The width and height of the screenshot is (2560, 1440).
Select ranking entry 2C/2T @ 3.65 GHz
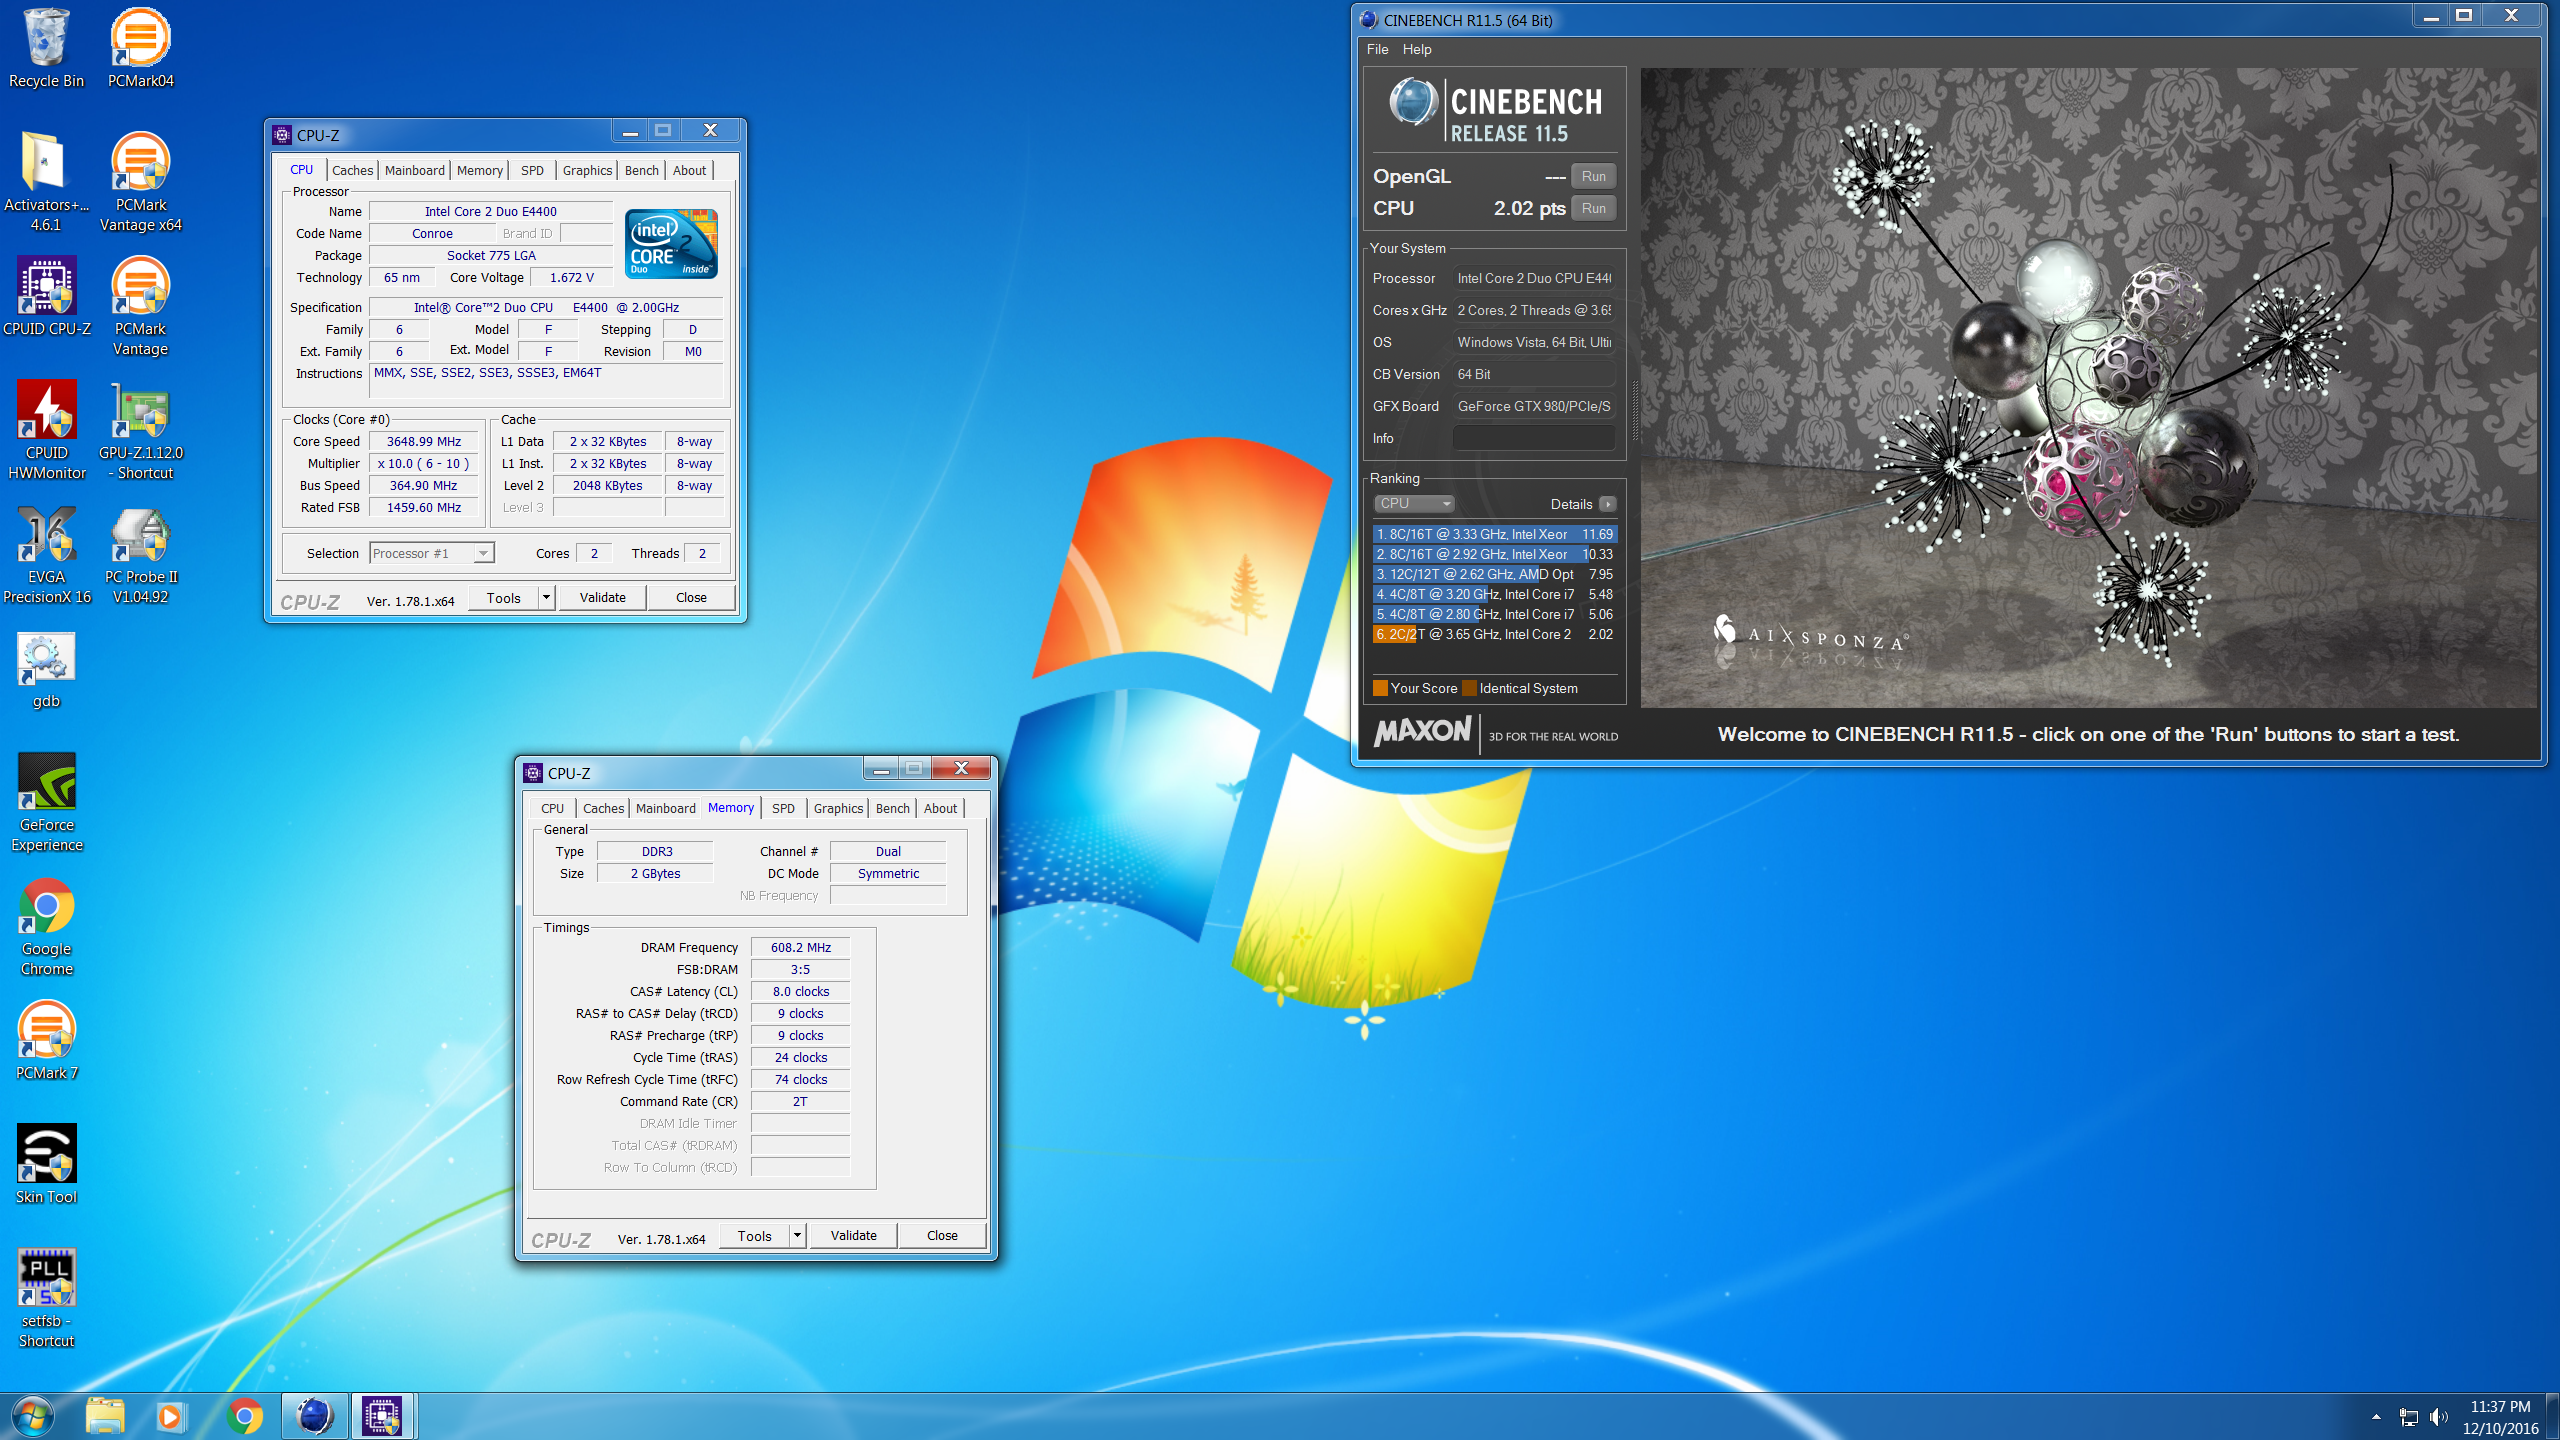click(1495, 634)
